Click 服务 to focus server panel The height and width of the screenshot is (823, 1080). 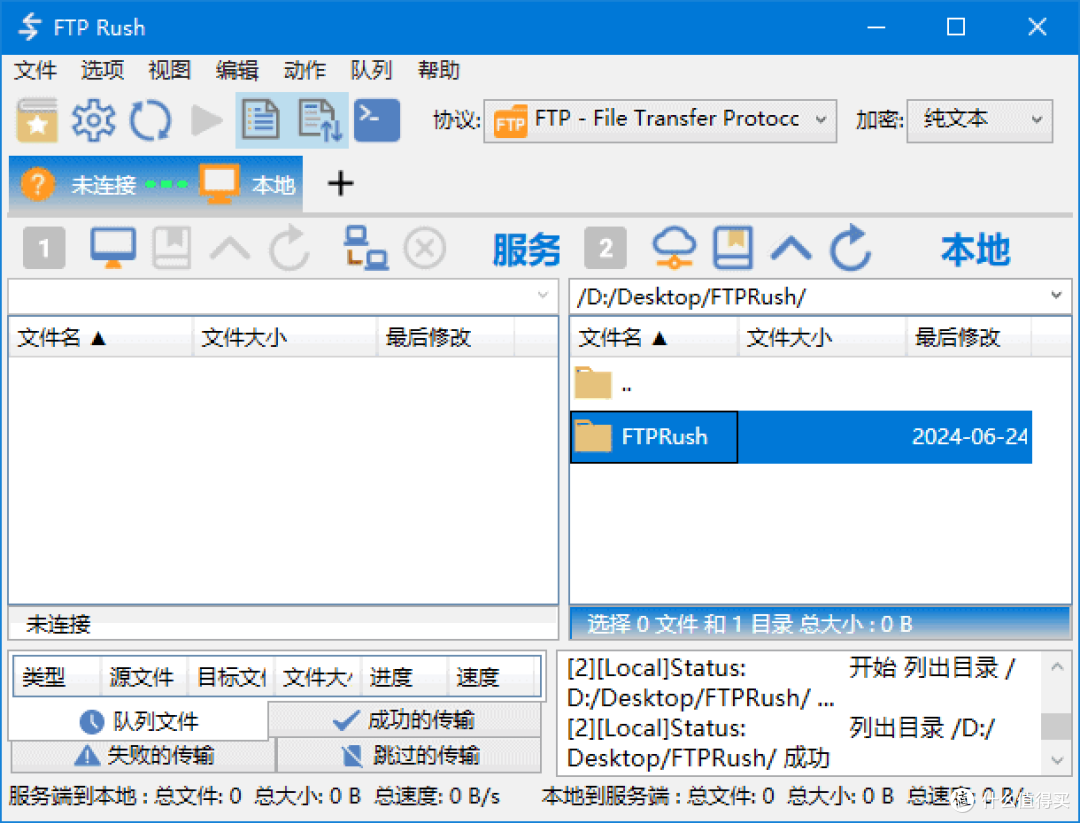pos(527,250)
